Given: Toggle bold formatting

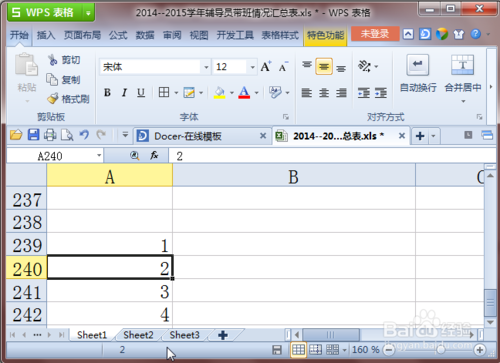Looking at the screenshot, I should point(107,92).
